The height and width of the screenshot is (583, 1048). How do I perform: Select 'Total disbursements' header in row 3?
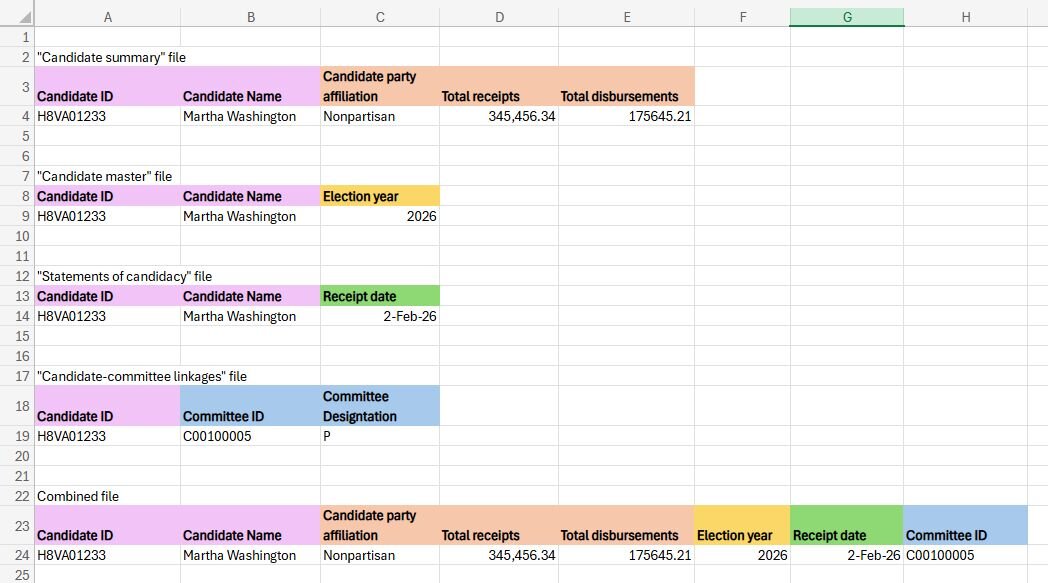(x=627, y=86)
